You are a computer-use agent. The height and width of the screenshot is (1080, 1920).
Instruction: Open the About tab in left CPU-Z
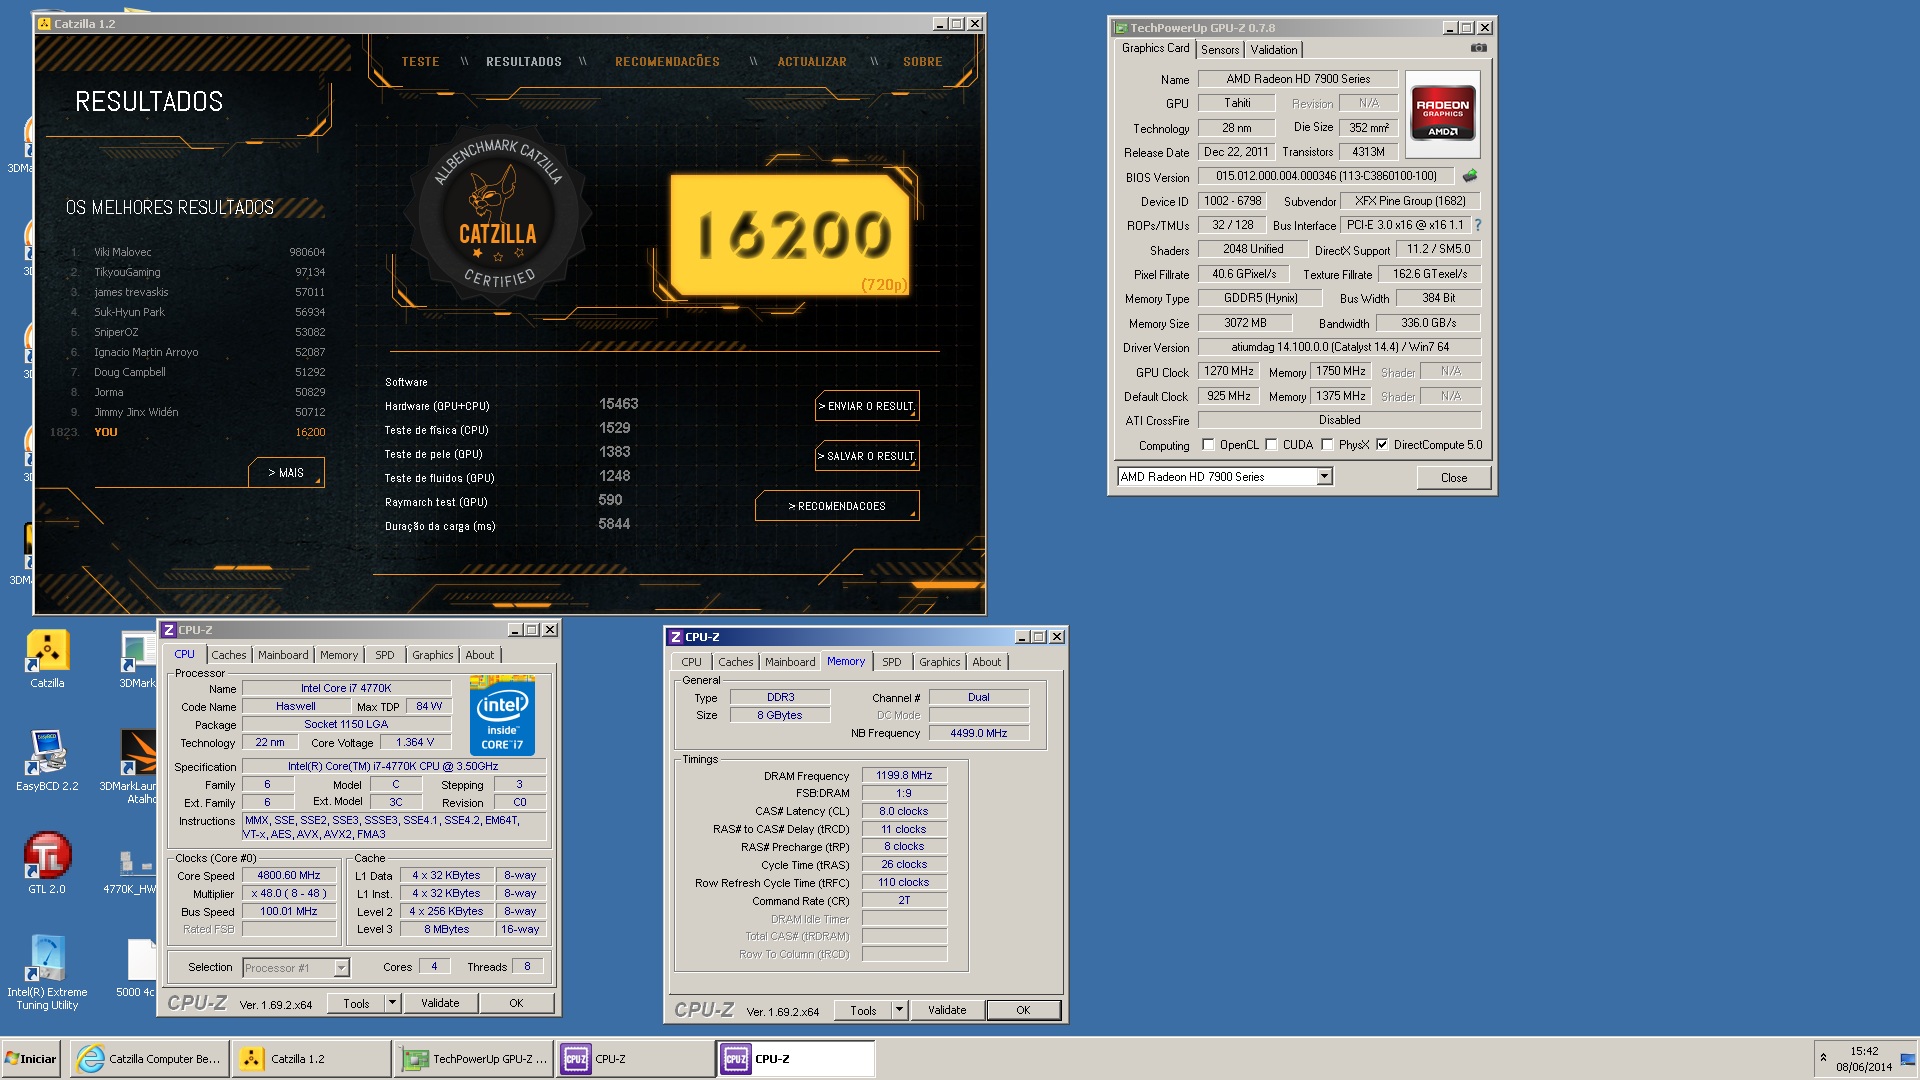479,655
